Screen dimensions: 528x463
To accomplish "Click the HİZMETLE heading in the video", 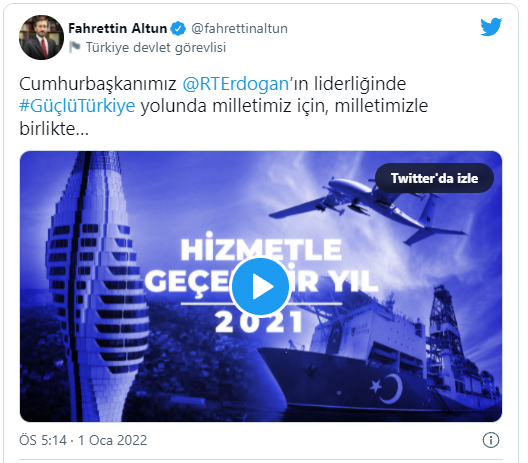I will tap(261, 249).
